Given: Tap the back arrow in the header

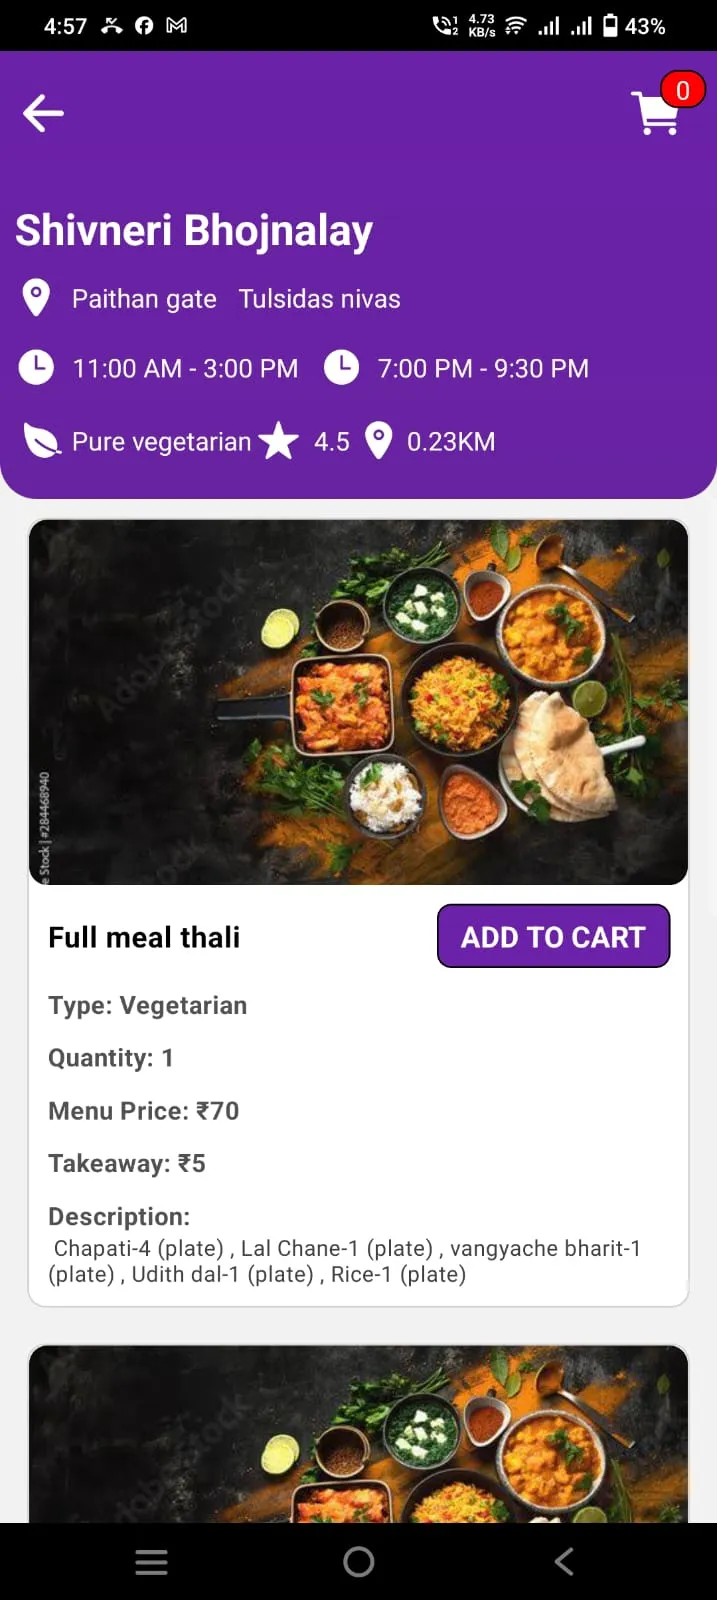Looking at the screenshot, I should (x=42, y=113).
